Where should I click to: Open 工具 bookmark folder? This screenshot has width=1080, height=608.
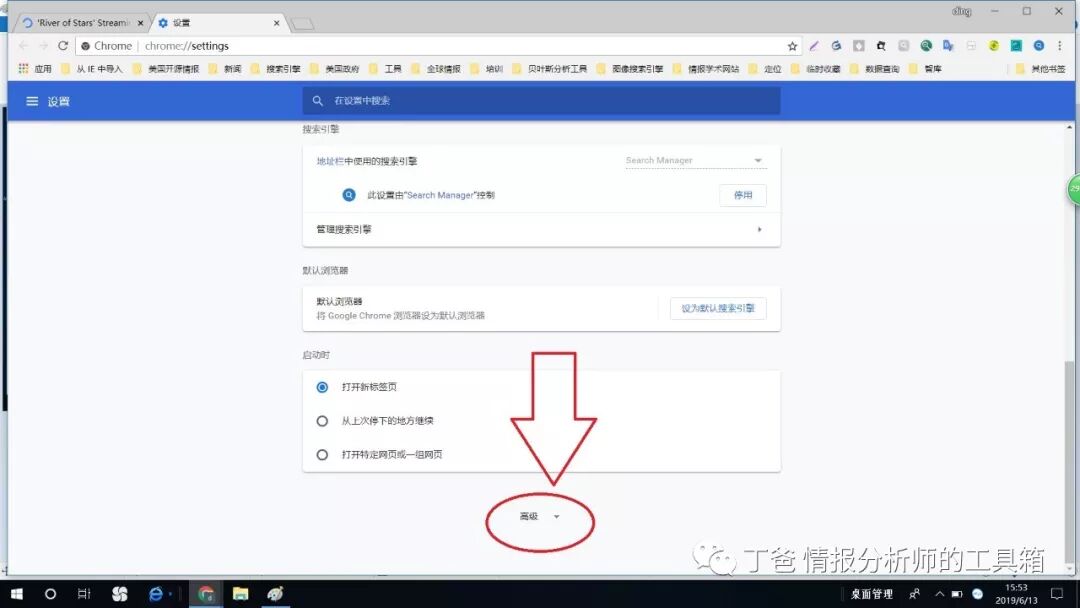[x=386, y=69]
